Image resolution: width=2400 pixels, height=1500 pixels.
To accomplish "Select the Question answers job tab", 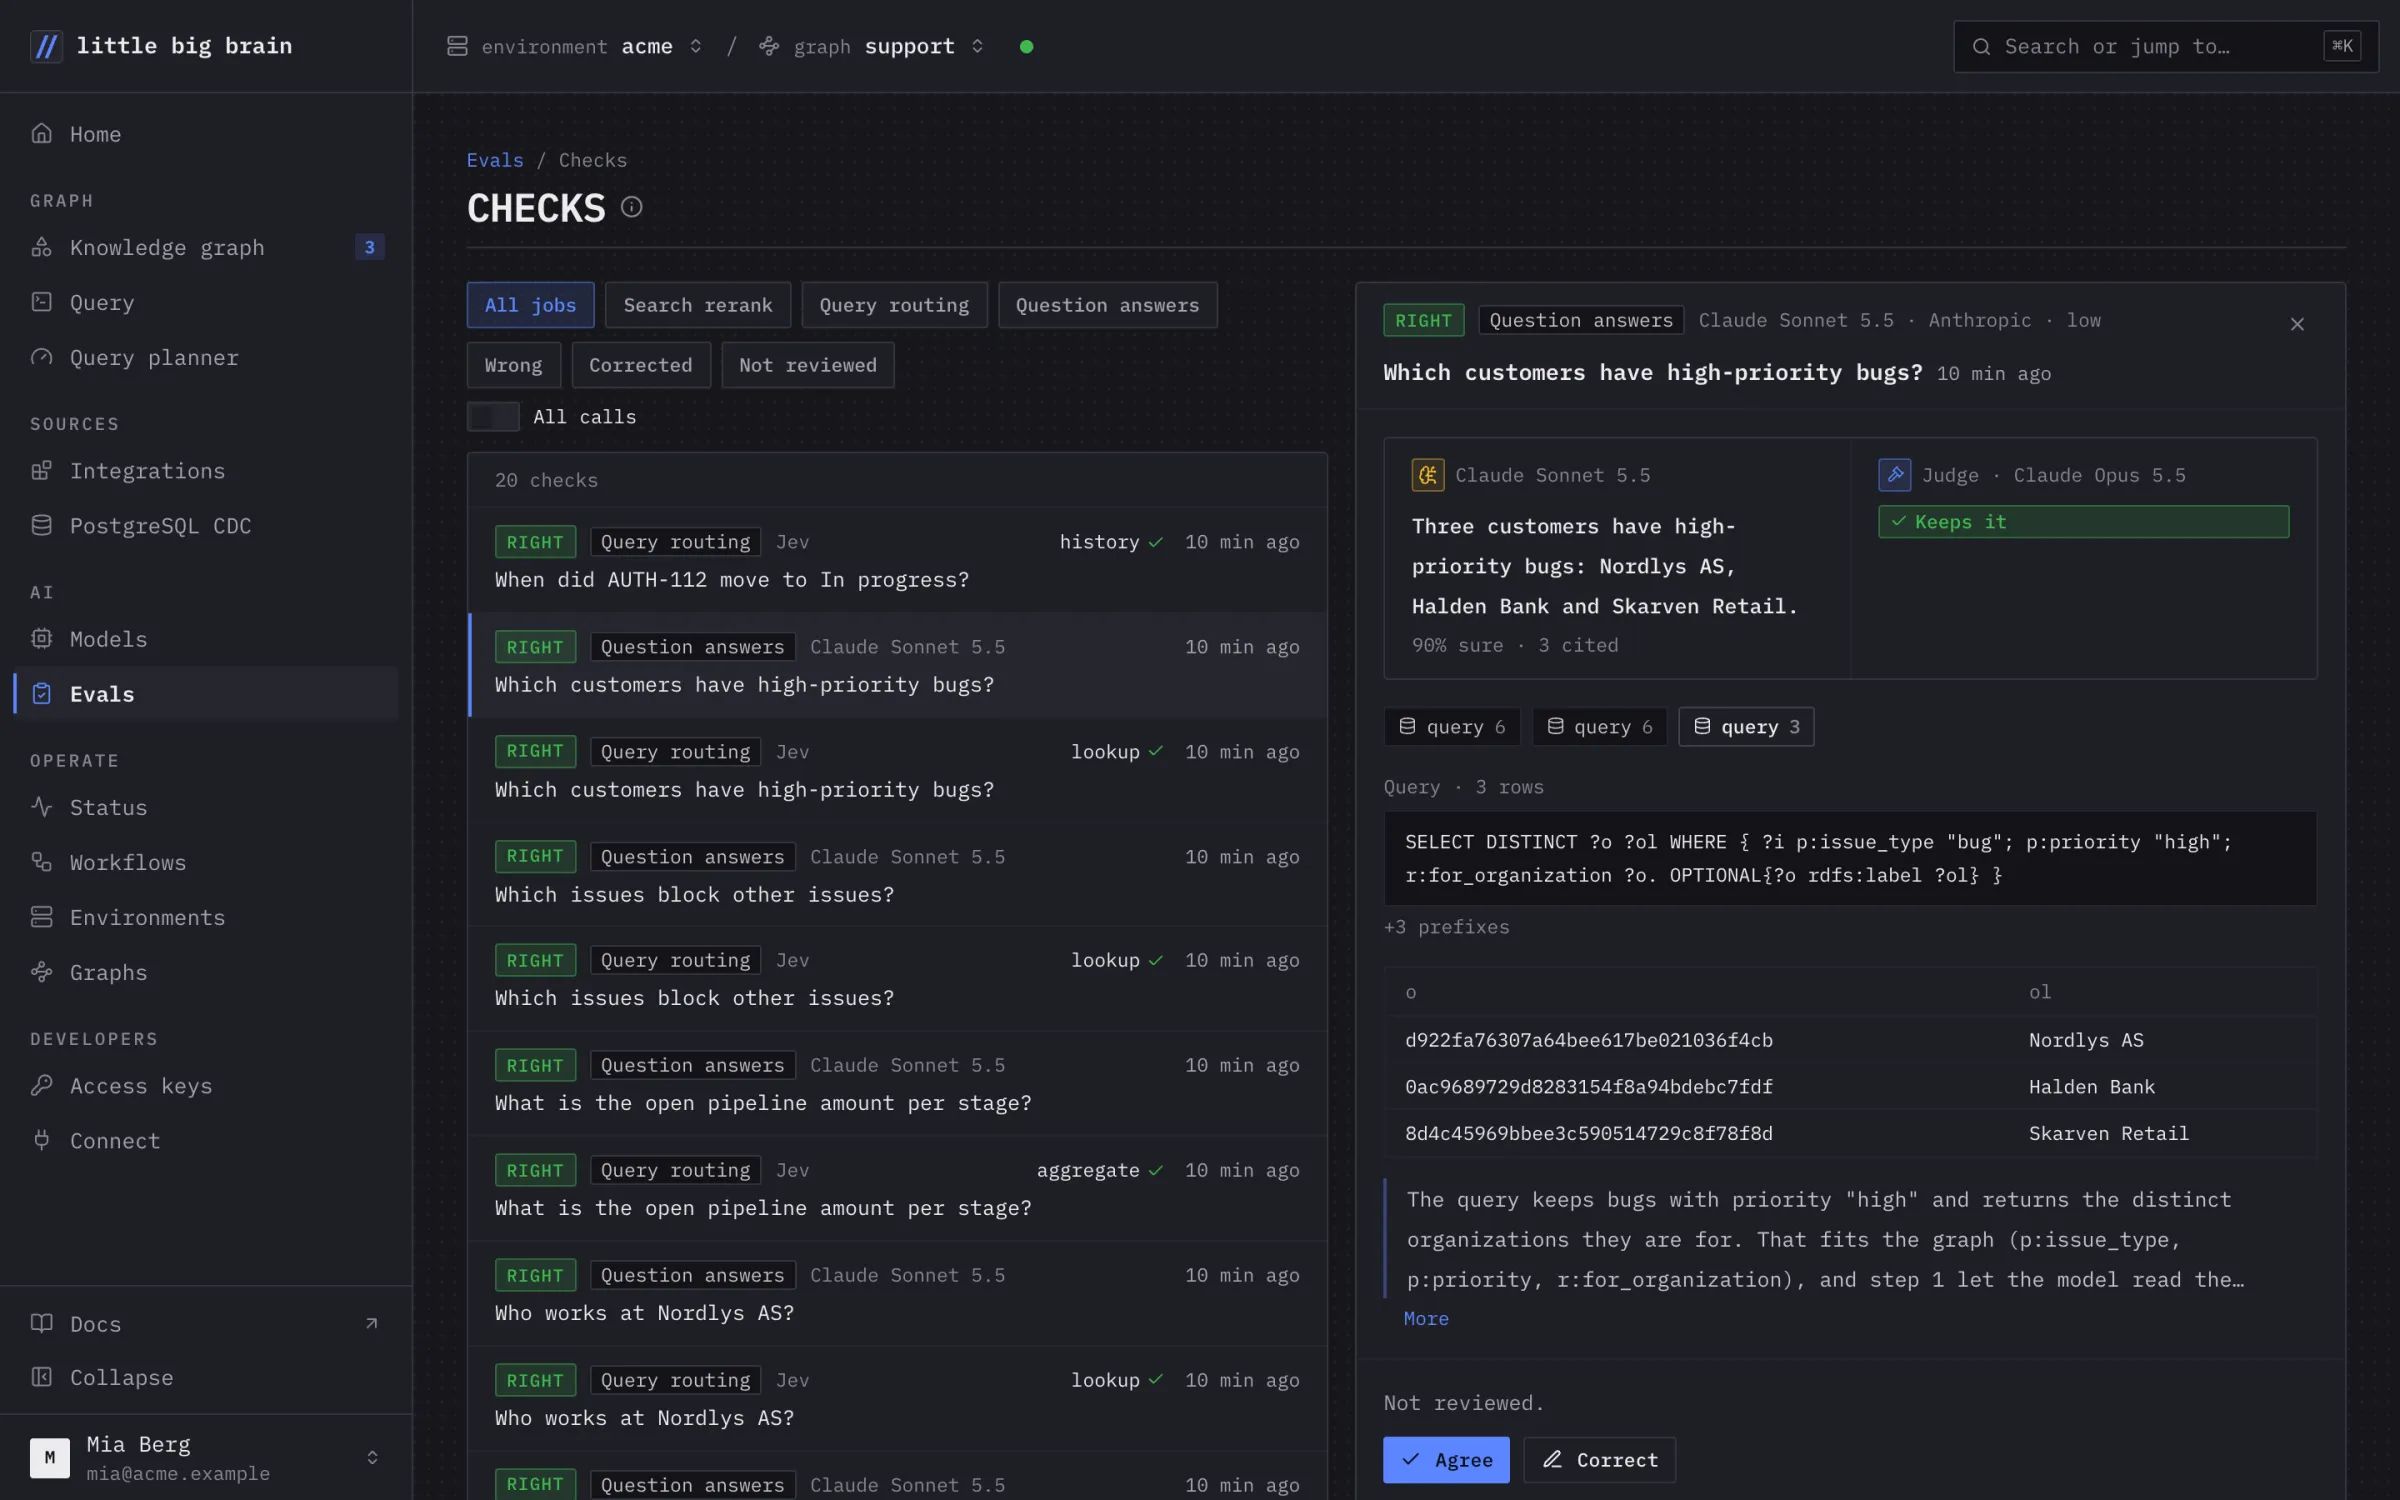I will 1107,305.
